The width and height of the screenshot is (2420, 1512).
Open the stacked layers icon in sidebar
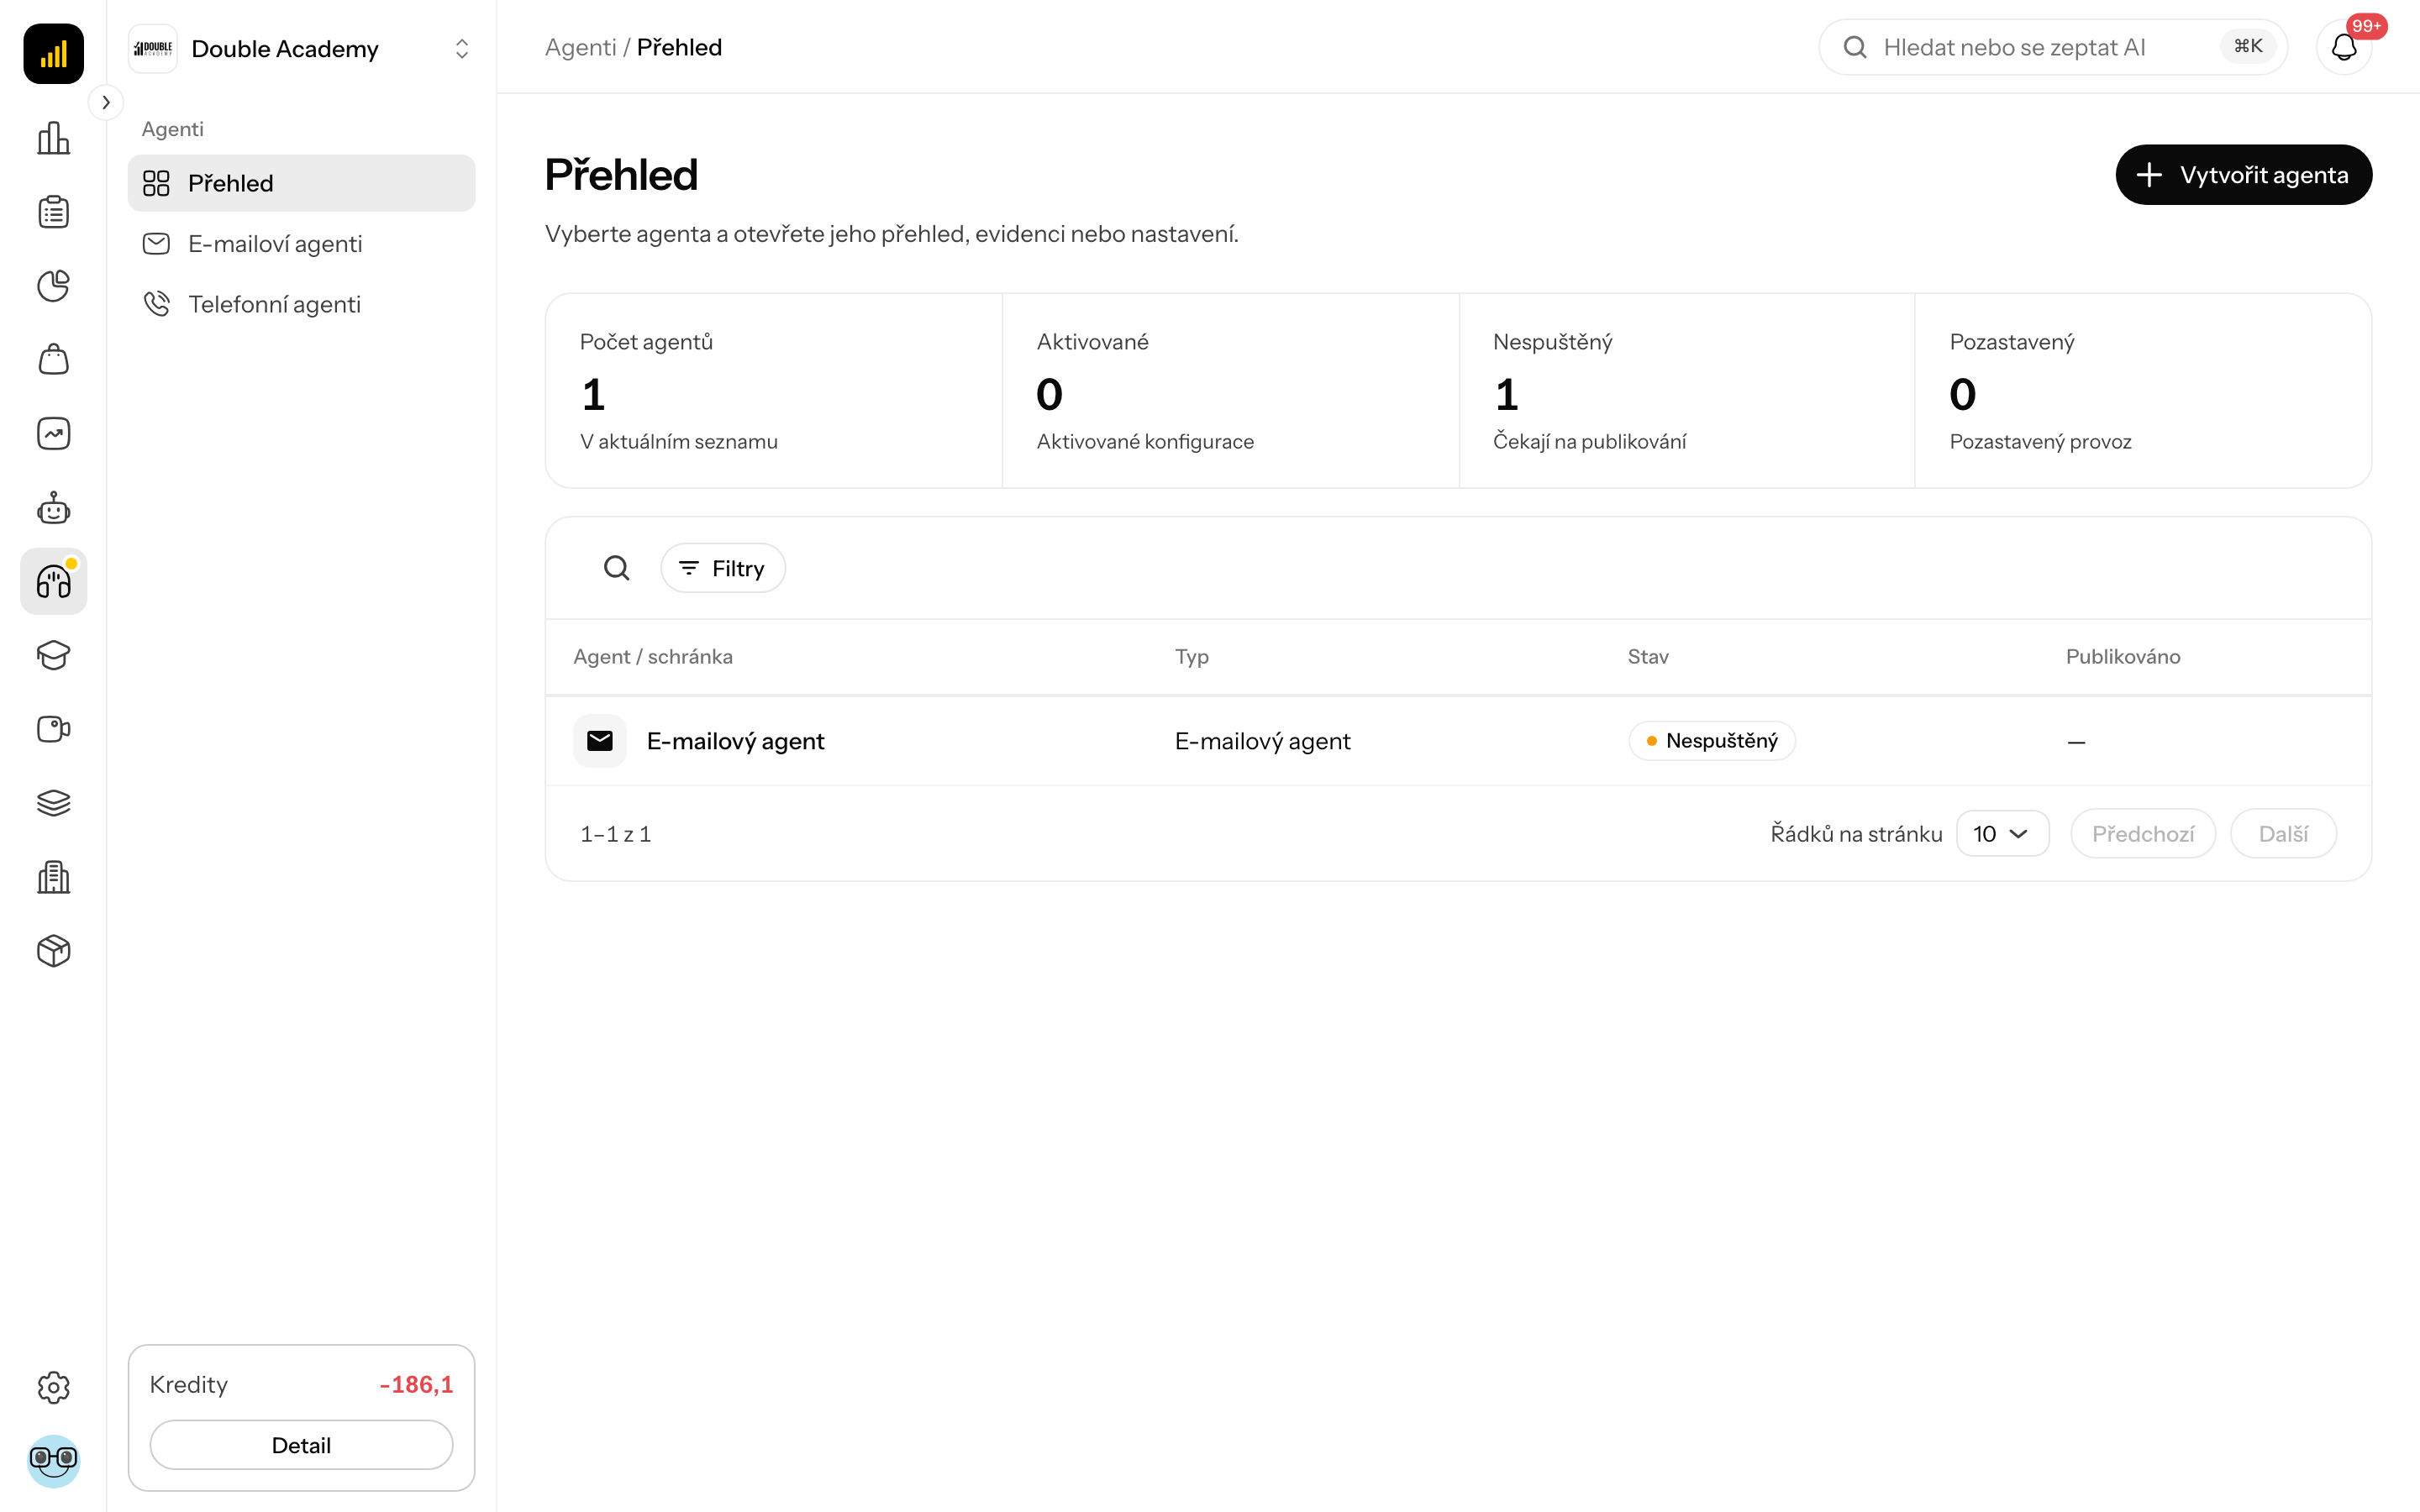point(53,803)
